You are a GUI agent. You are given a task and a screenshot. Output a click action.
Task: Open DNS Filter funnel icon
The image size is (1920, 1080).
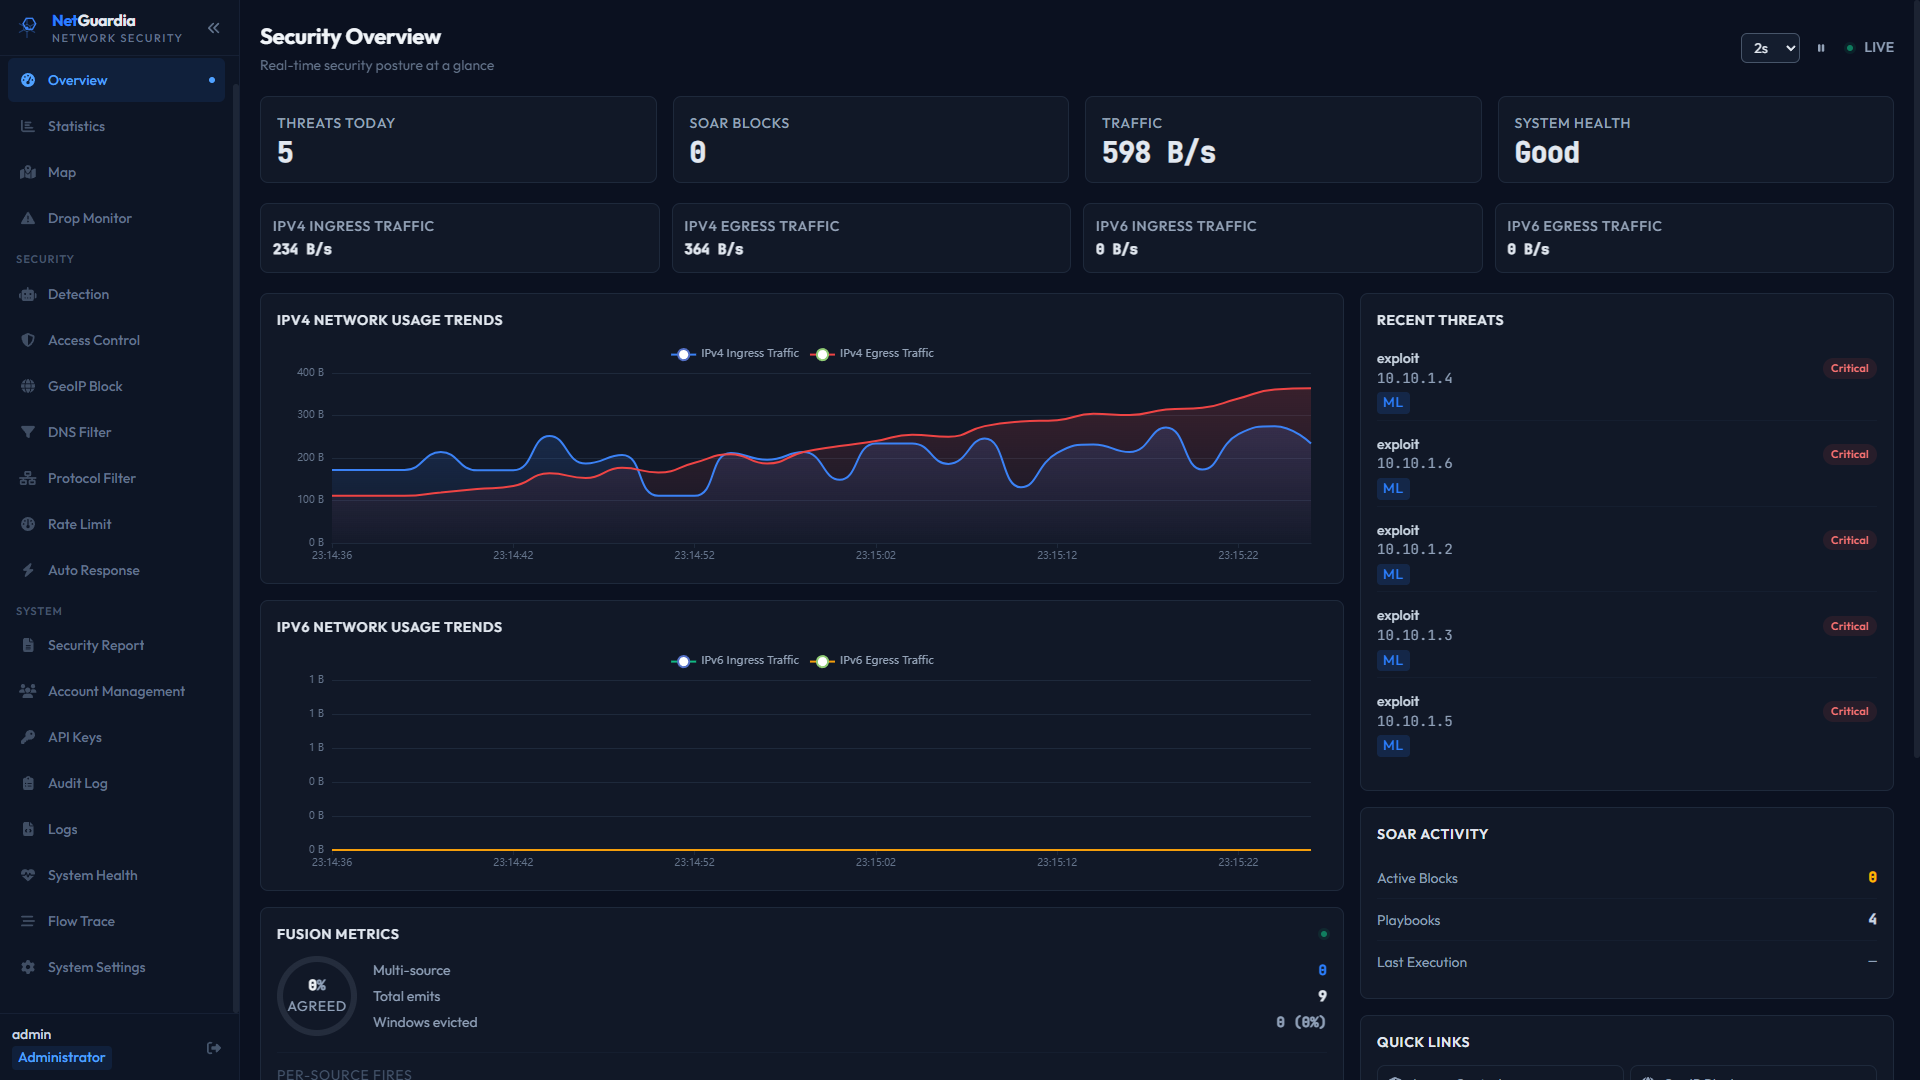tap(28, 432)
